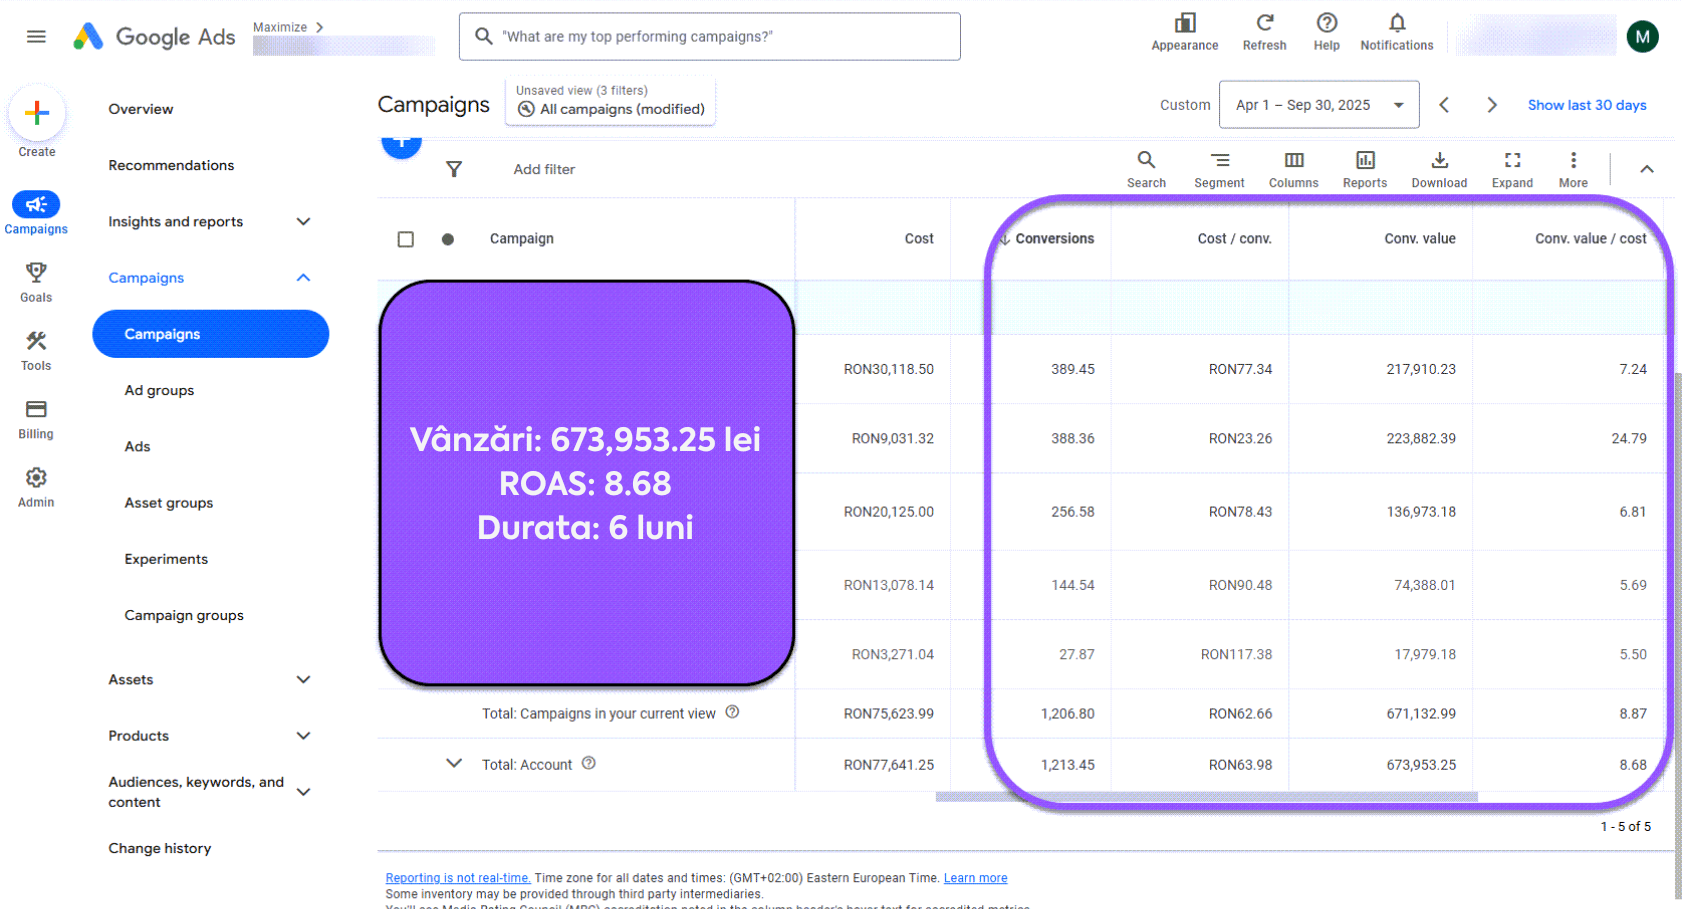Open the Help icon
The width and height of the screenshot is (1688, 909).
pos(1327,23)
